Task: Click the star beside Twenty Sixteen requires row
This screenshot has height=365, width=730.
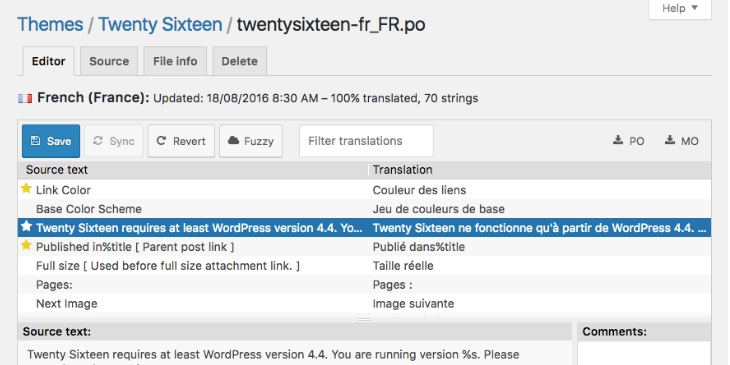Action: coord(27,227)
